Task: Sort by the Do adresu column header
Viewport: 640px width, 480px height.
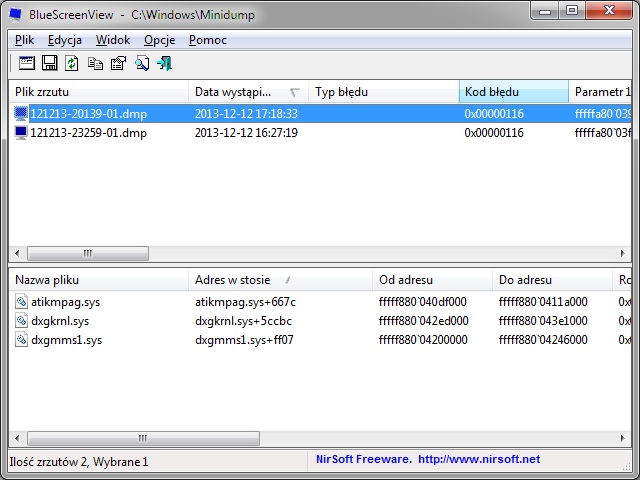Action: (x=552, y=280)
